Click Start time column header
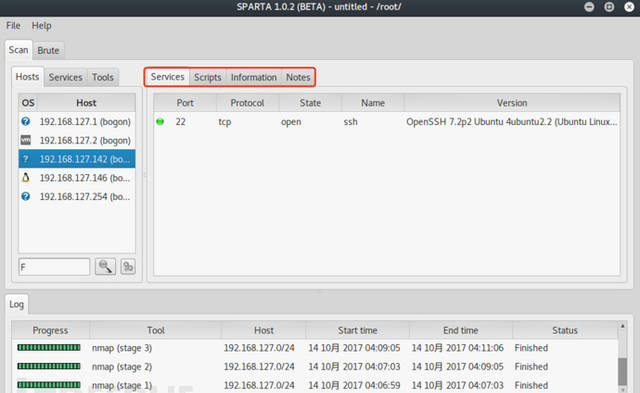This screenshot has height=393, width=640. pos(357,330)
